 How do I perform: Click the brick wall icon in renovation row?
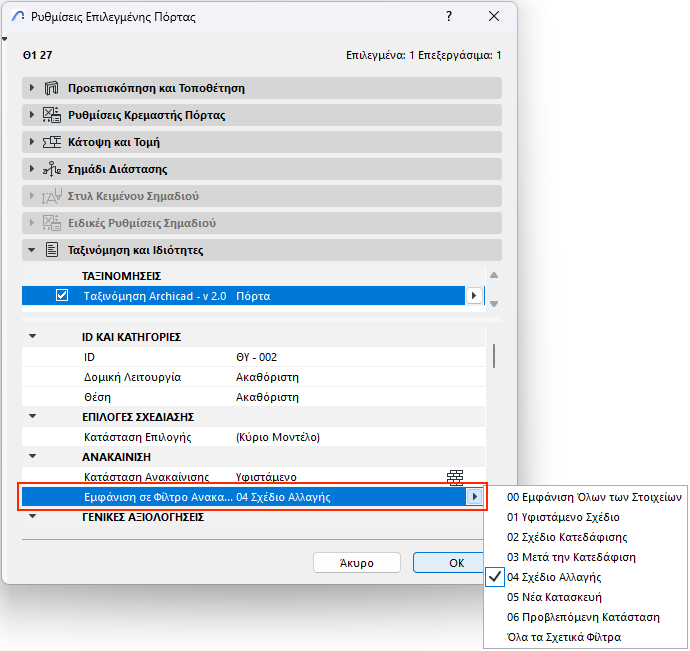[455, 477]
